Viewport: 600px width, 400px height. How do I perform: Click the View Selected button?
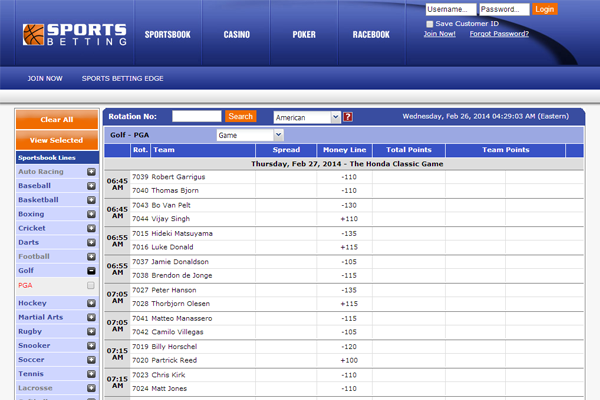click(57, 140)
